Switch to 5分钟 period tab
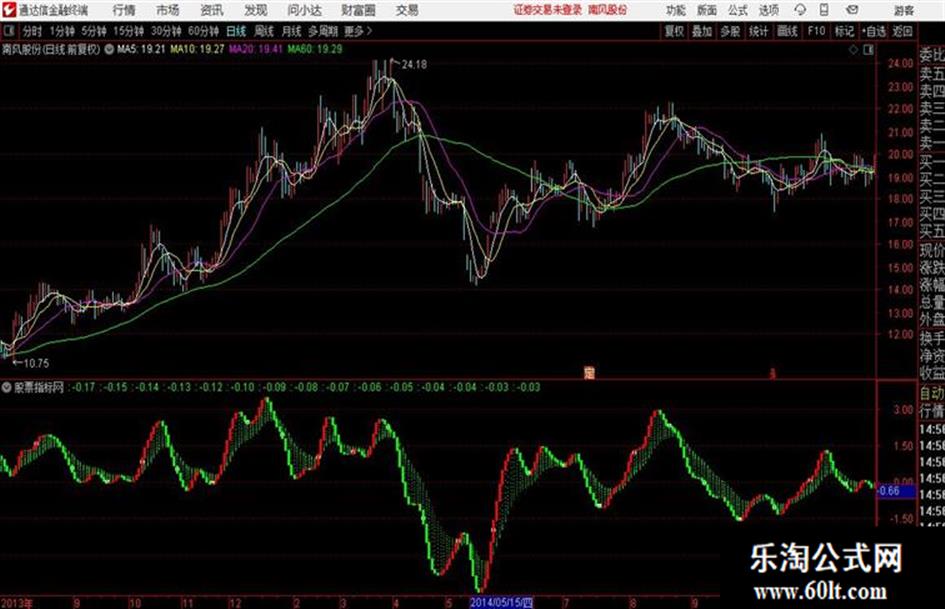Viewport: 945px width, 609px height. coord(93,31)
